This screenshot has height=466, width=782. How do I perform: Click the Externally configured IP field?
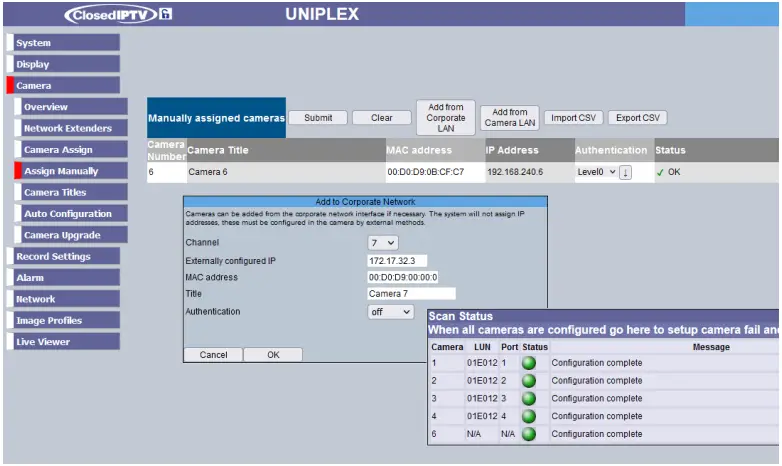397,261
